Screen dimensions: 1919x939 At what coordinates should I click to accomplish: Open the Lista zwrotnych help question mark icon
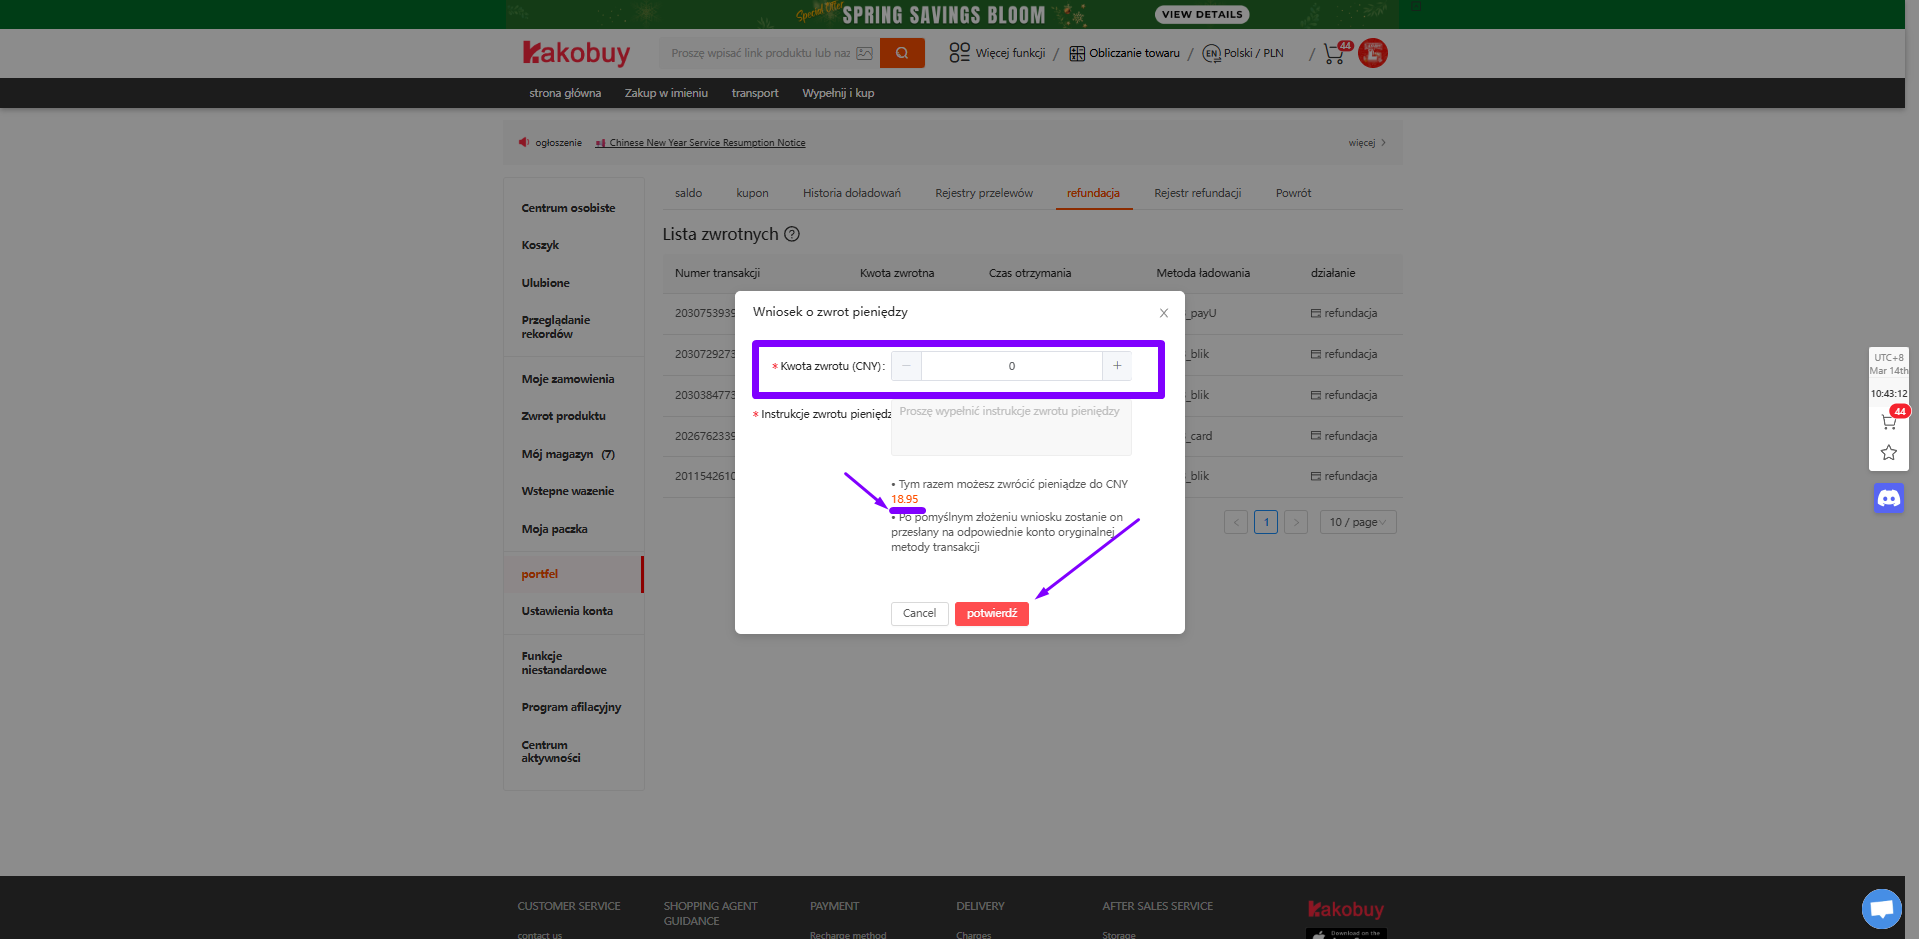tap(792, 233)
